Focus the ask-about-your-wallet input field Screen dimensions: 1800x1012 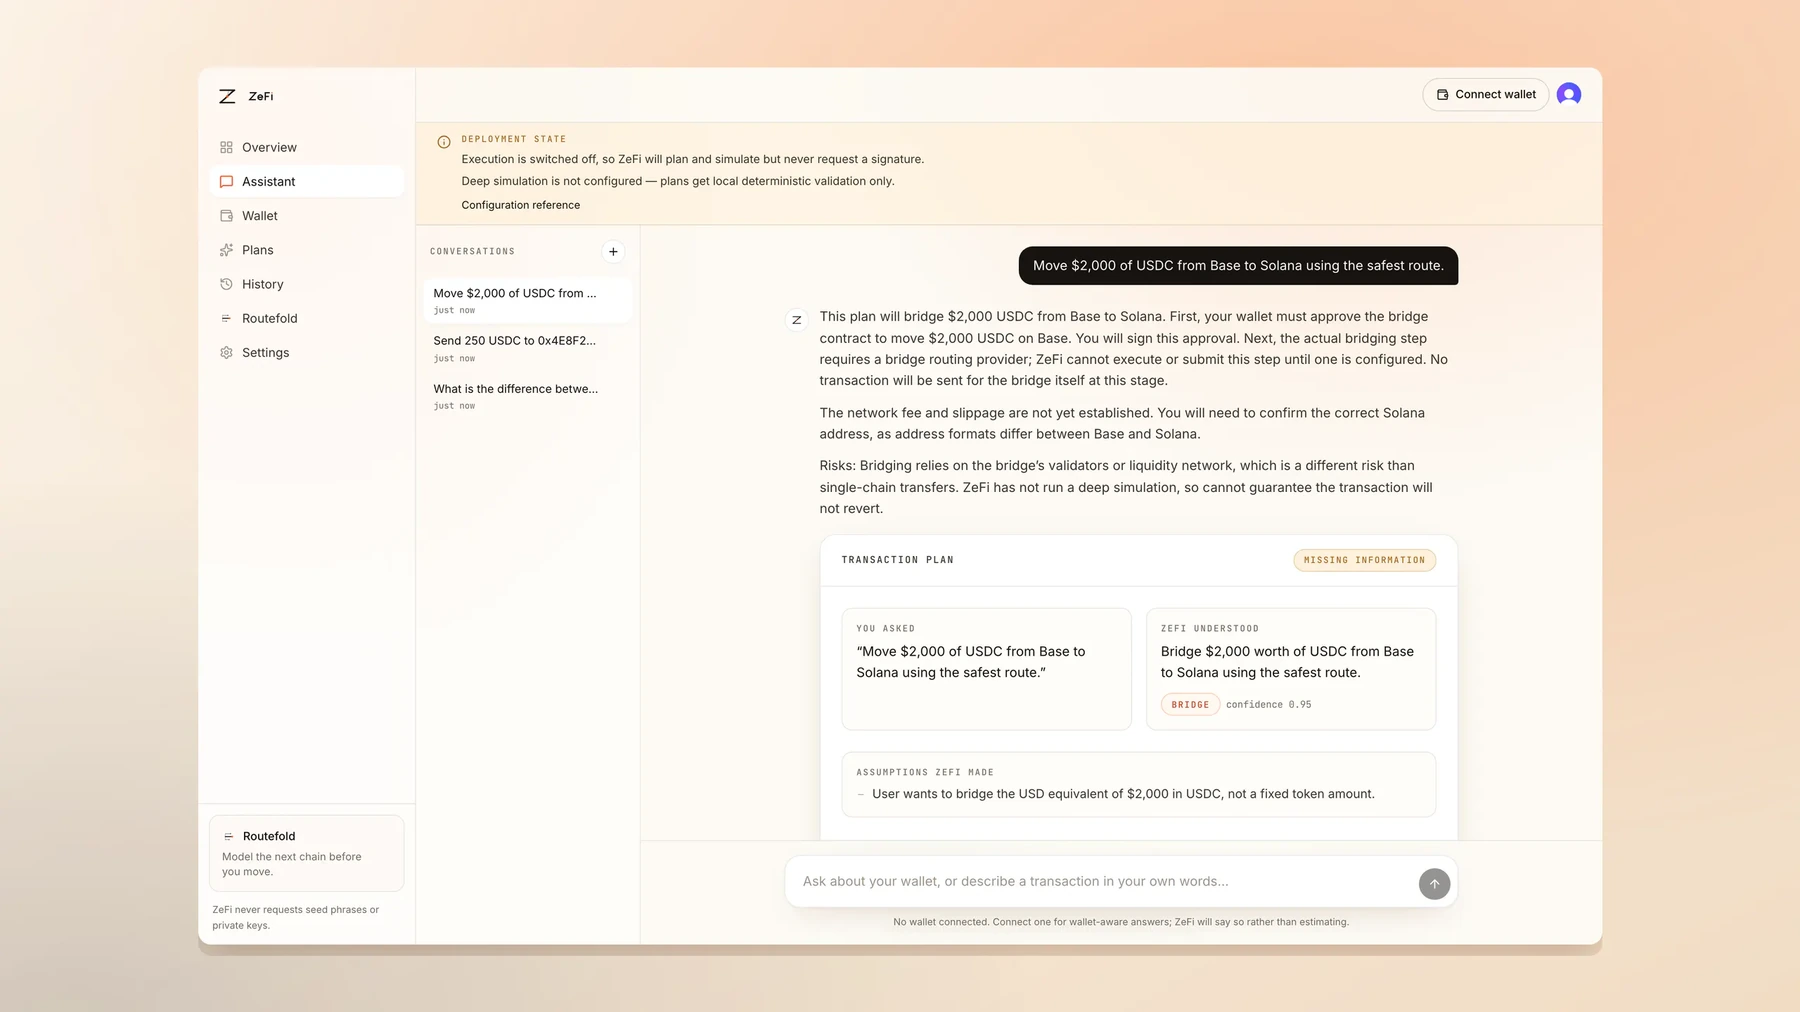pos(1102,882)
